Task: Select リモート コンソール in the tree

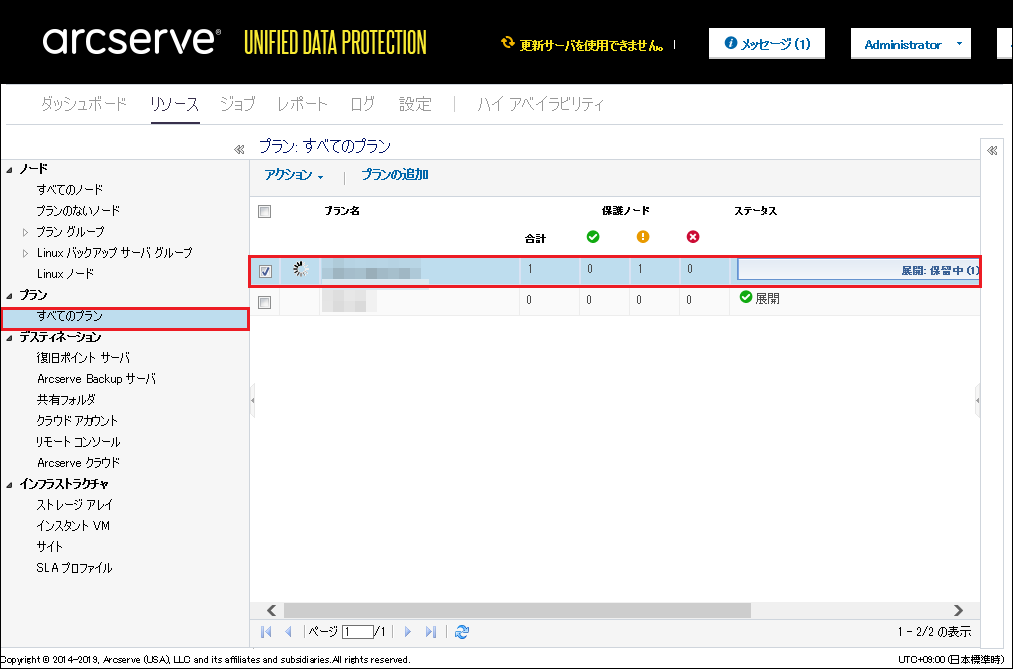Action: pos(78,442)
